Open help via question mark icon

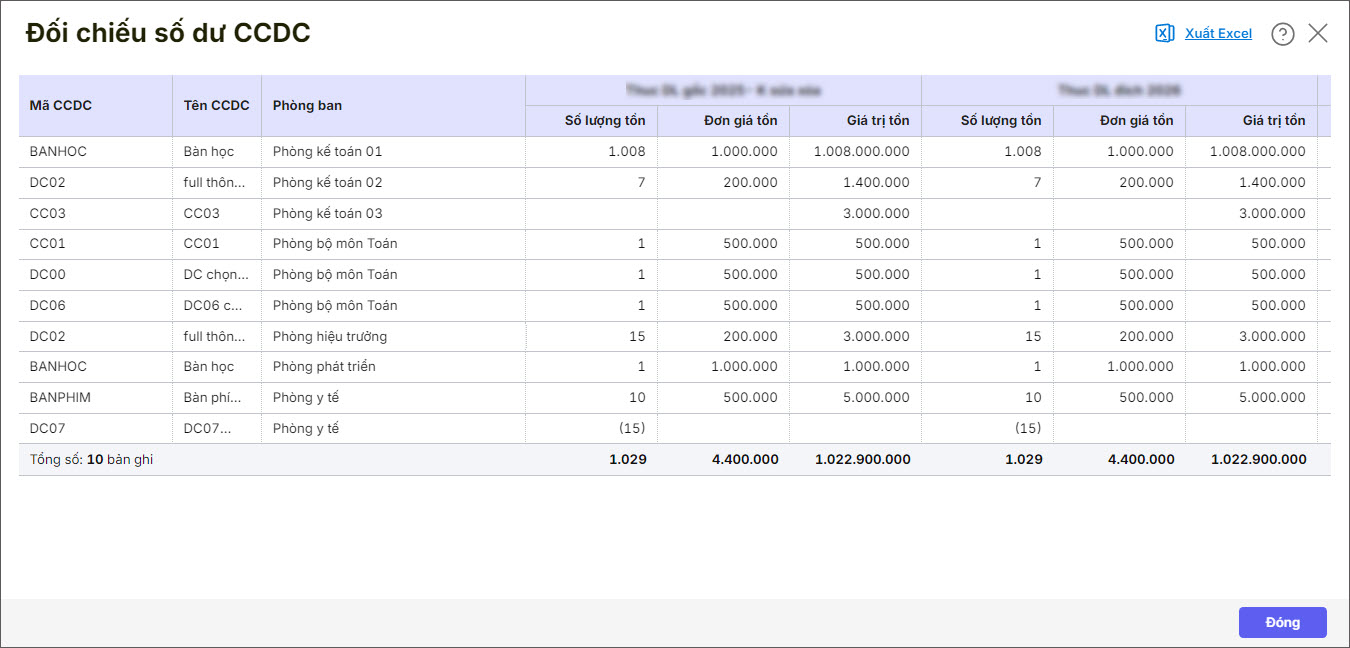1282,34
